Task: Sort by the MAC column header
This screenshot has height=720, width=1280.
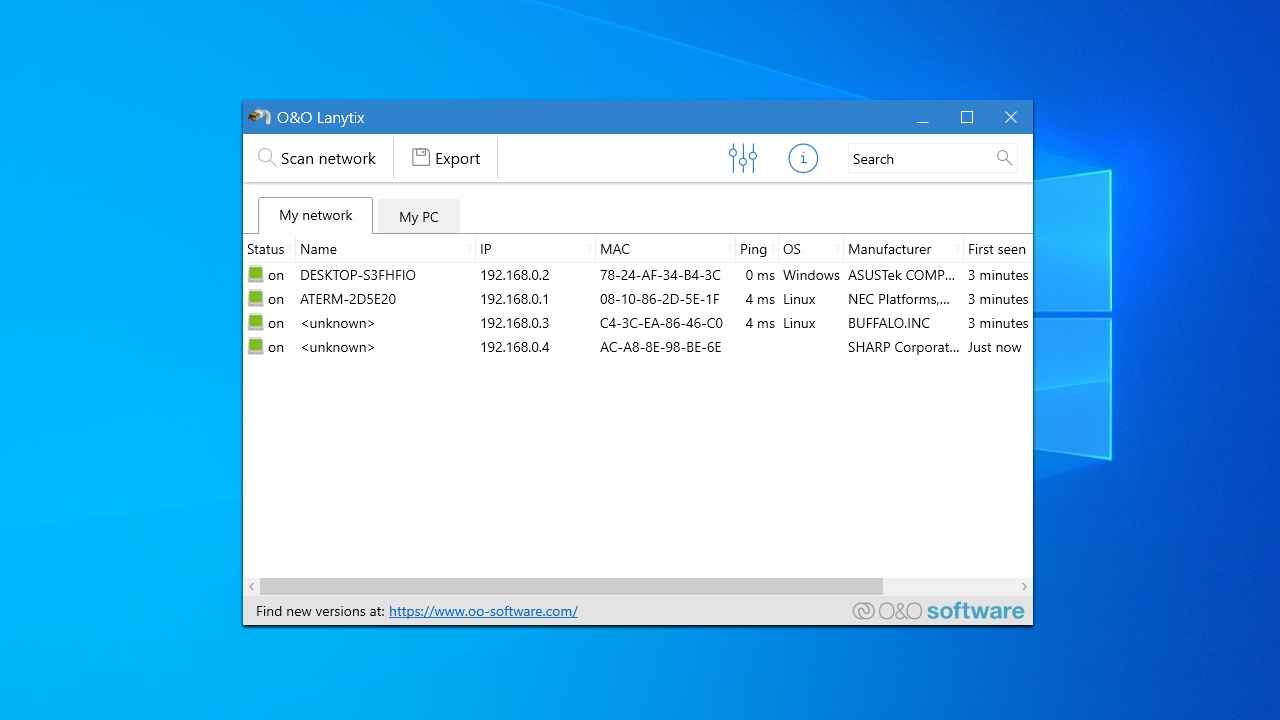Action: click(x=665, y=249)
